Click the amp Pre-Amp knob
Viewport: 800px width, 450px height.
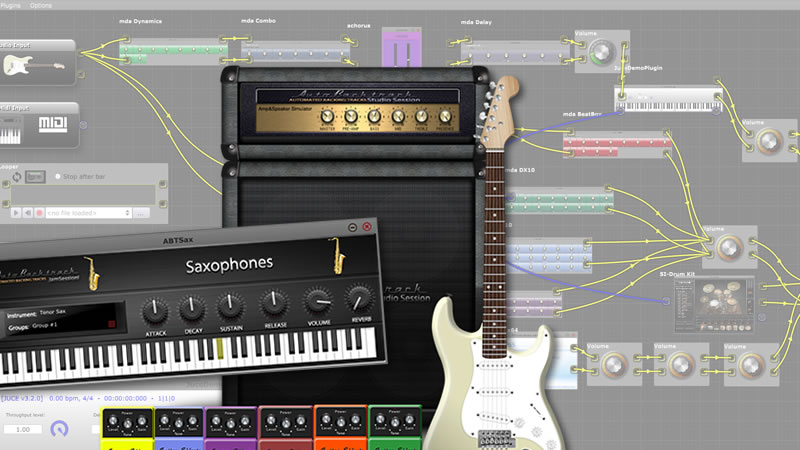pyautogui.click(x=351, y=117)
